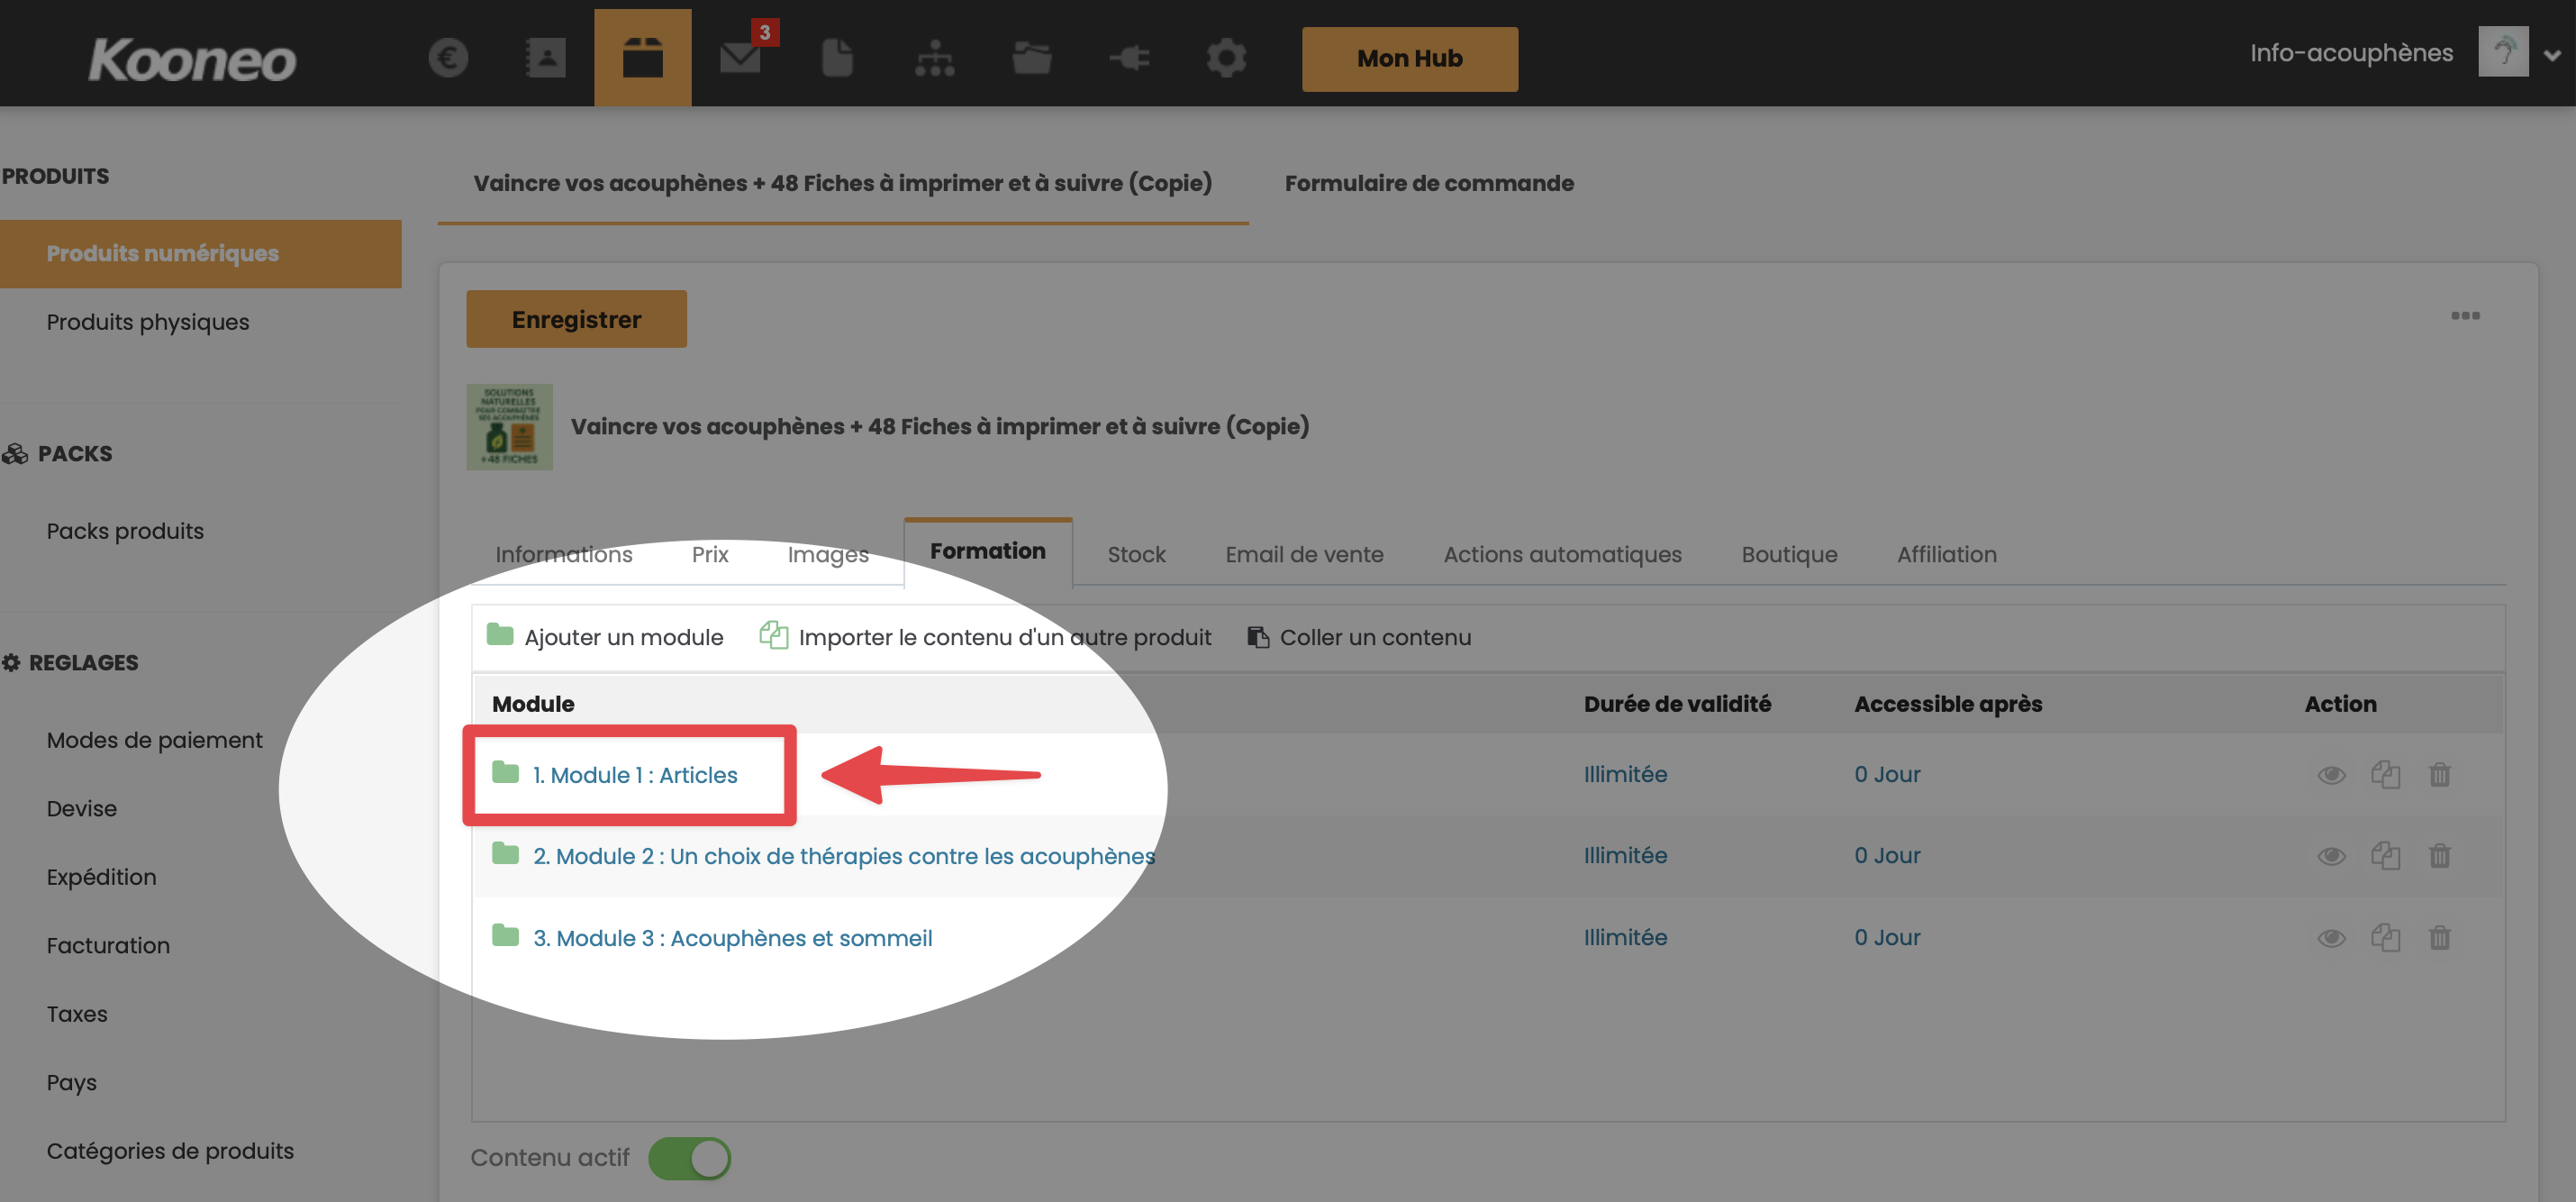Click the Enregistrer button
The height and width of the screenshot is (1202, 2576).
click(576, 319)
